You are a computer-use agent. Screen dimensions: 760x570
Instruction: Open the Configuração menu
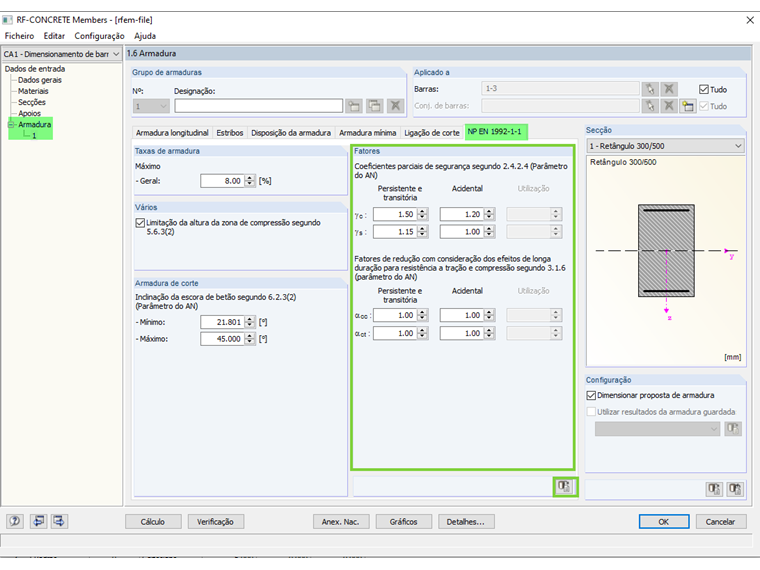tap(99, 36)
